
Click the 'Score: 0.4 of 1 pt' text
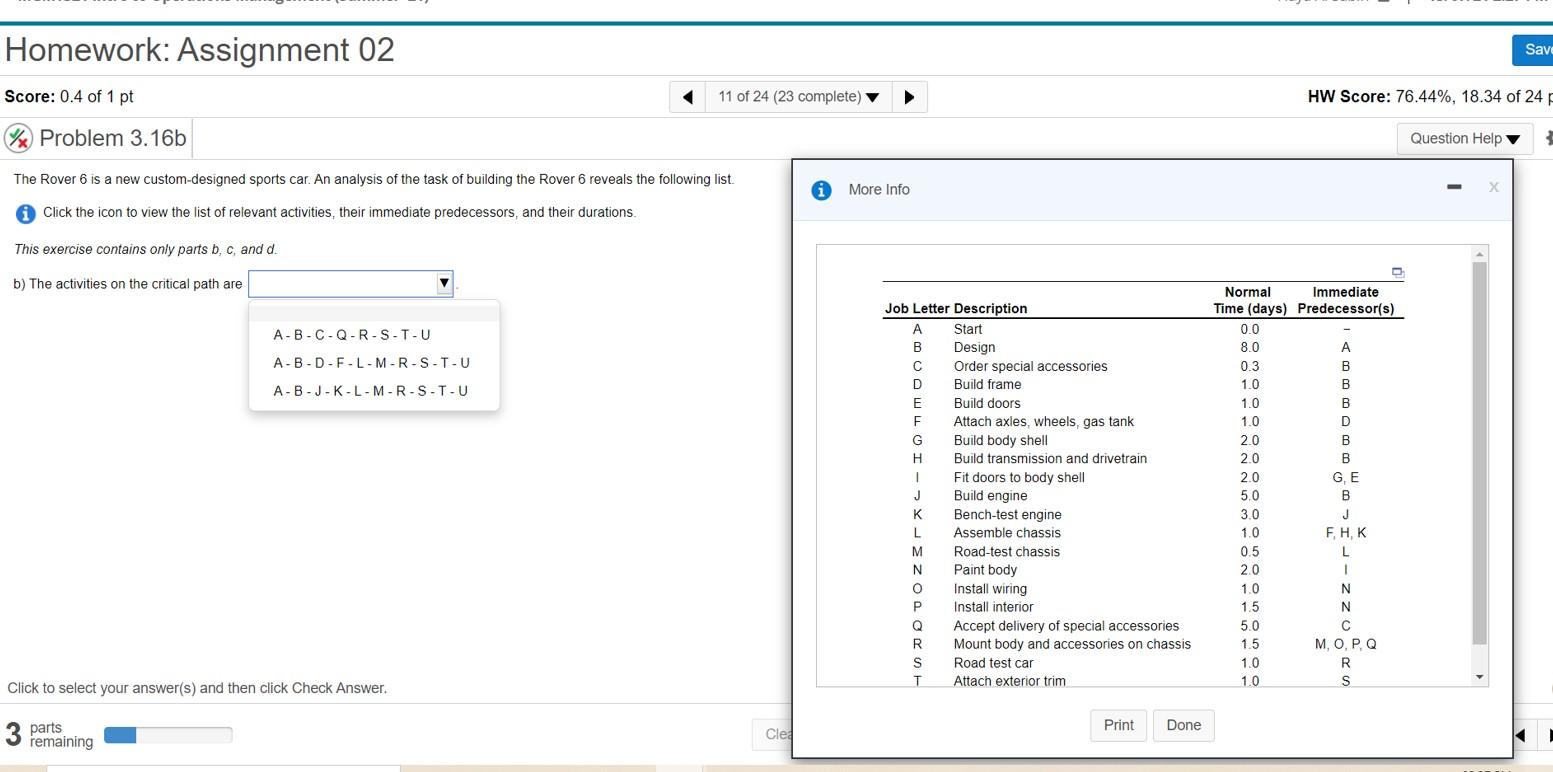(69, 97)
